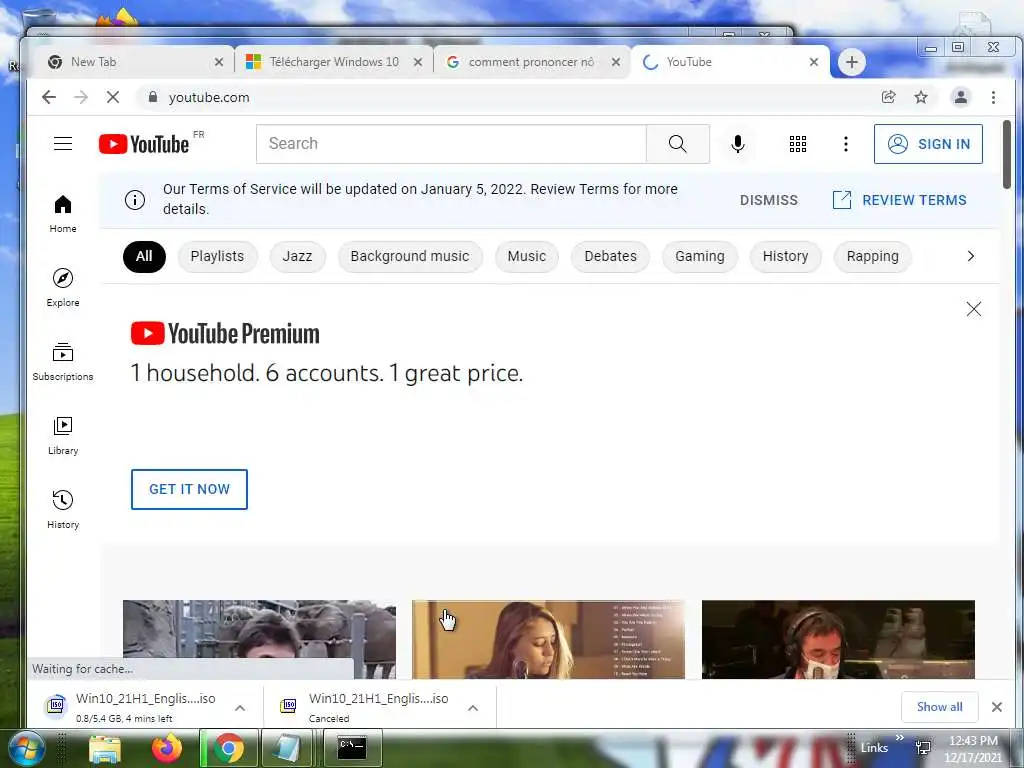Open Explore in the sidebar
Screen dimensions: 1024x768
pos(63,288)
